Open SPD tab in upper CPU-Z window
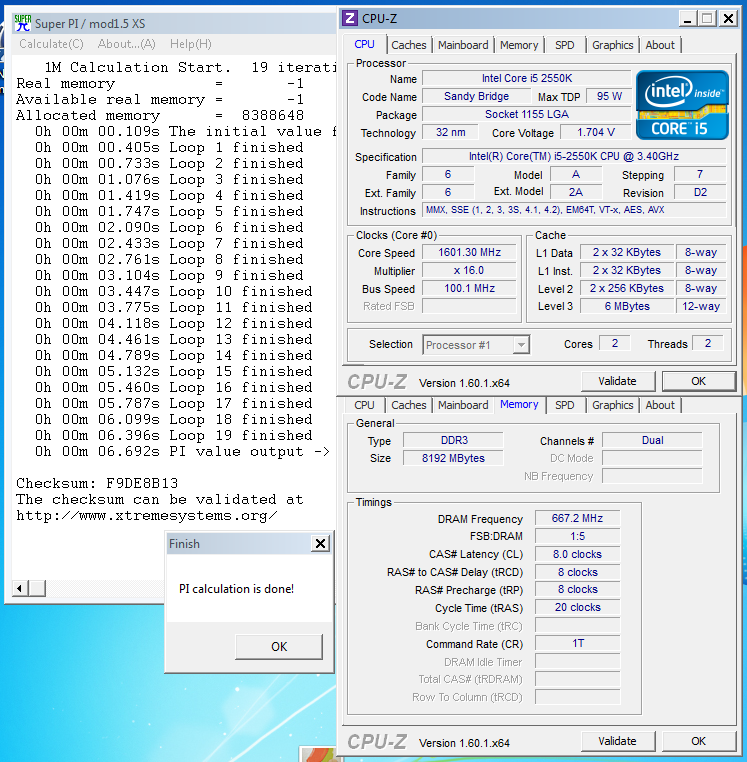The image size is (747, 762). [x=564, y=45]
